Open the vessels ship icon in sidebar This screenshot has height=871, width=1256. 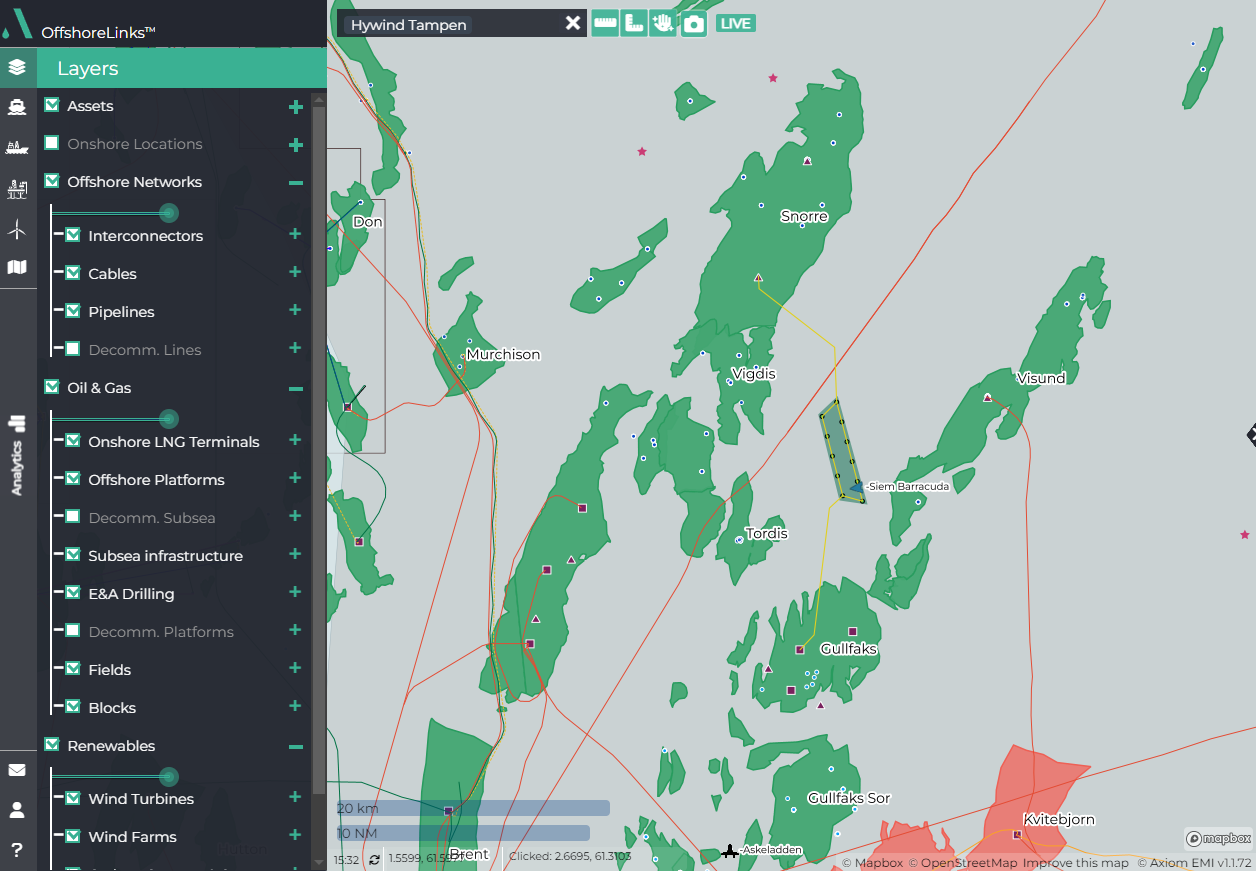[17, 107]
